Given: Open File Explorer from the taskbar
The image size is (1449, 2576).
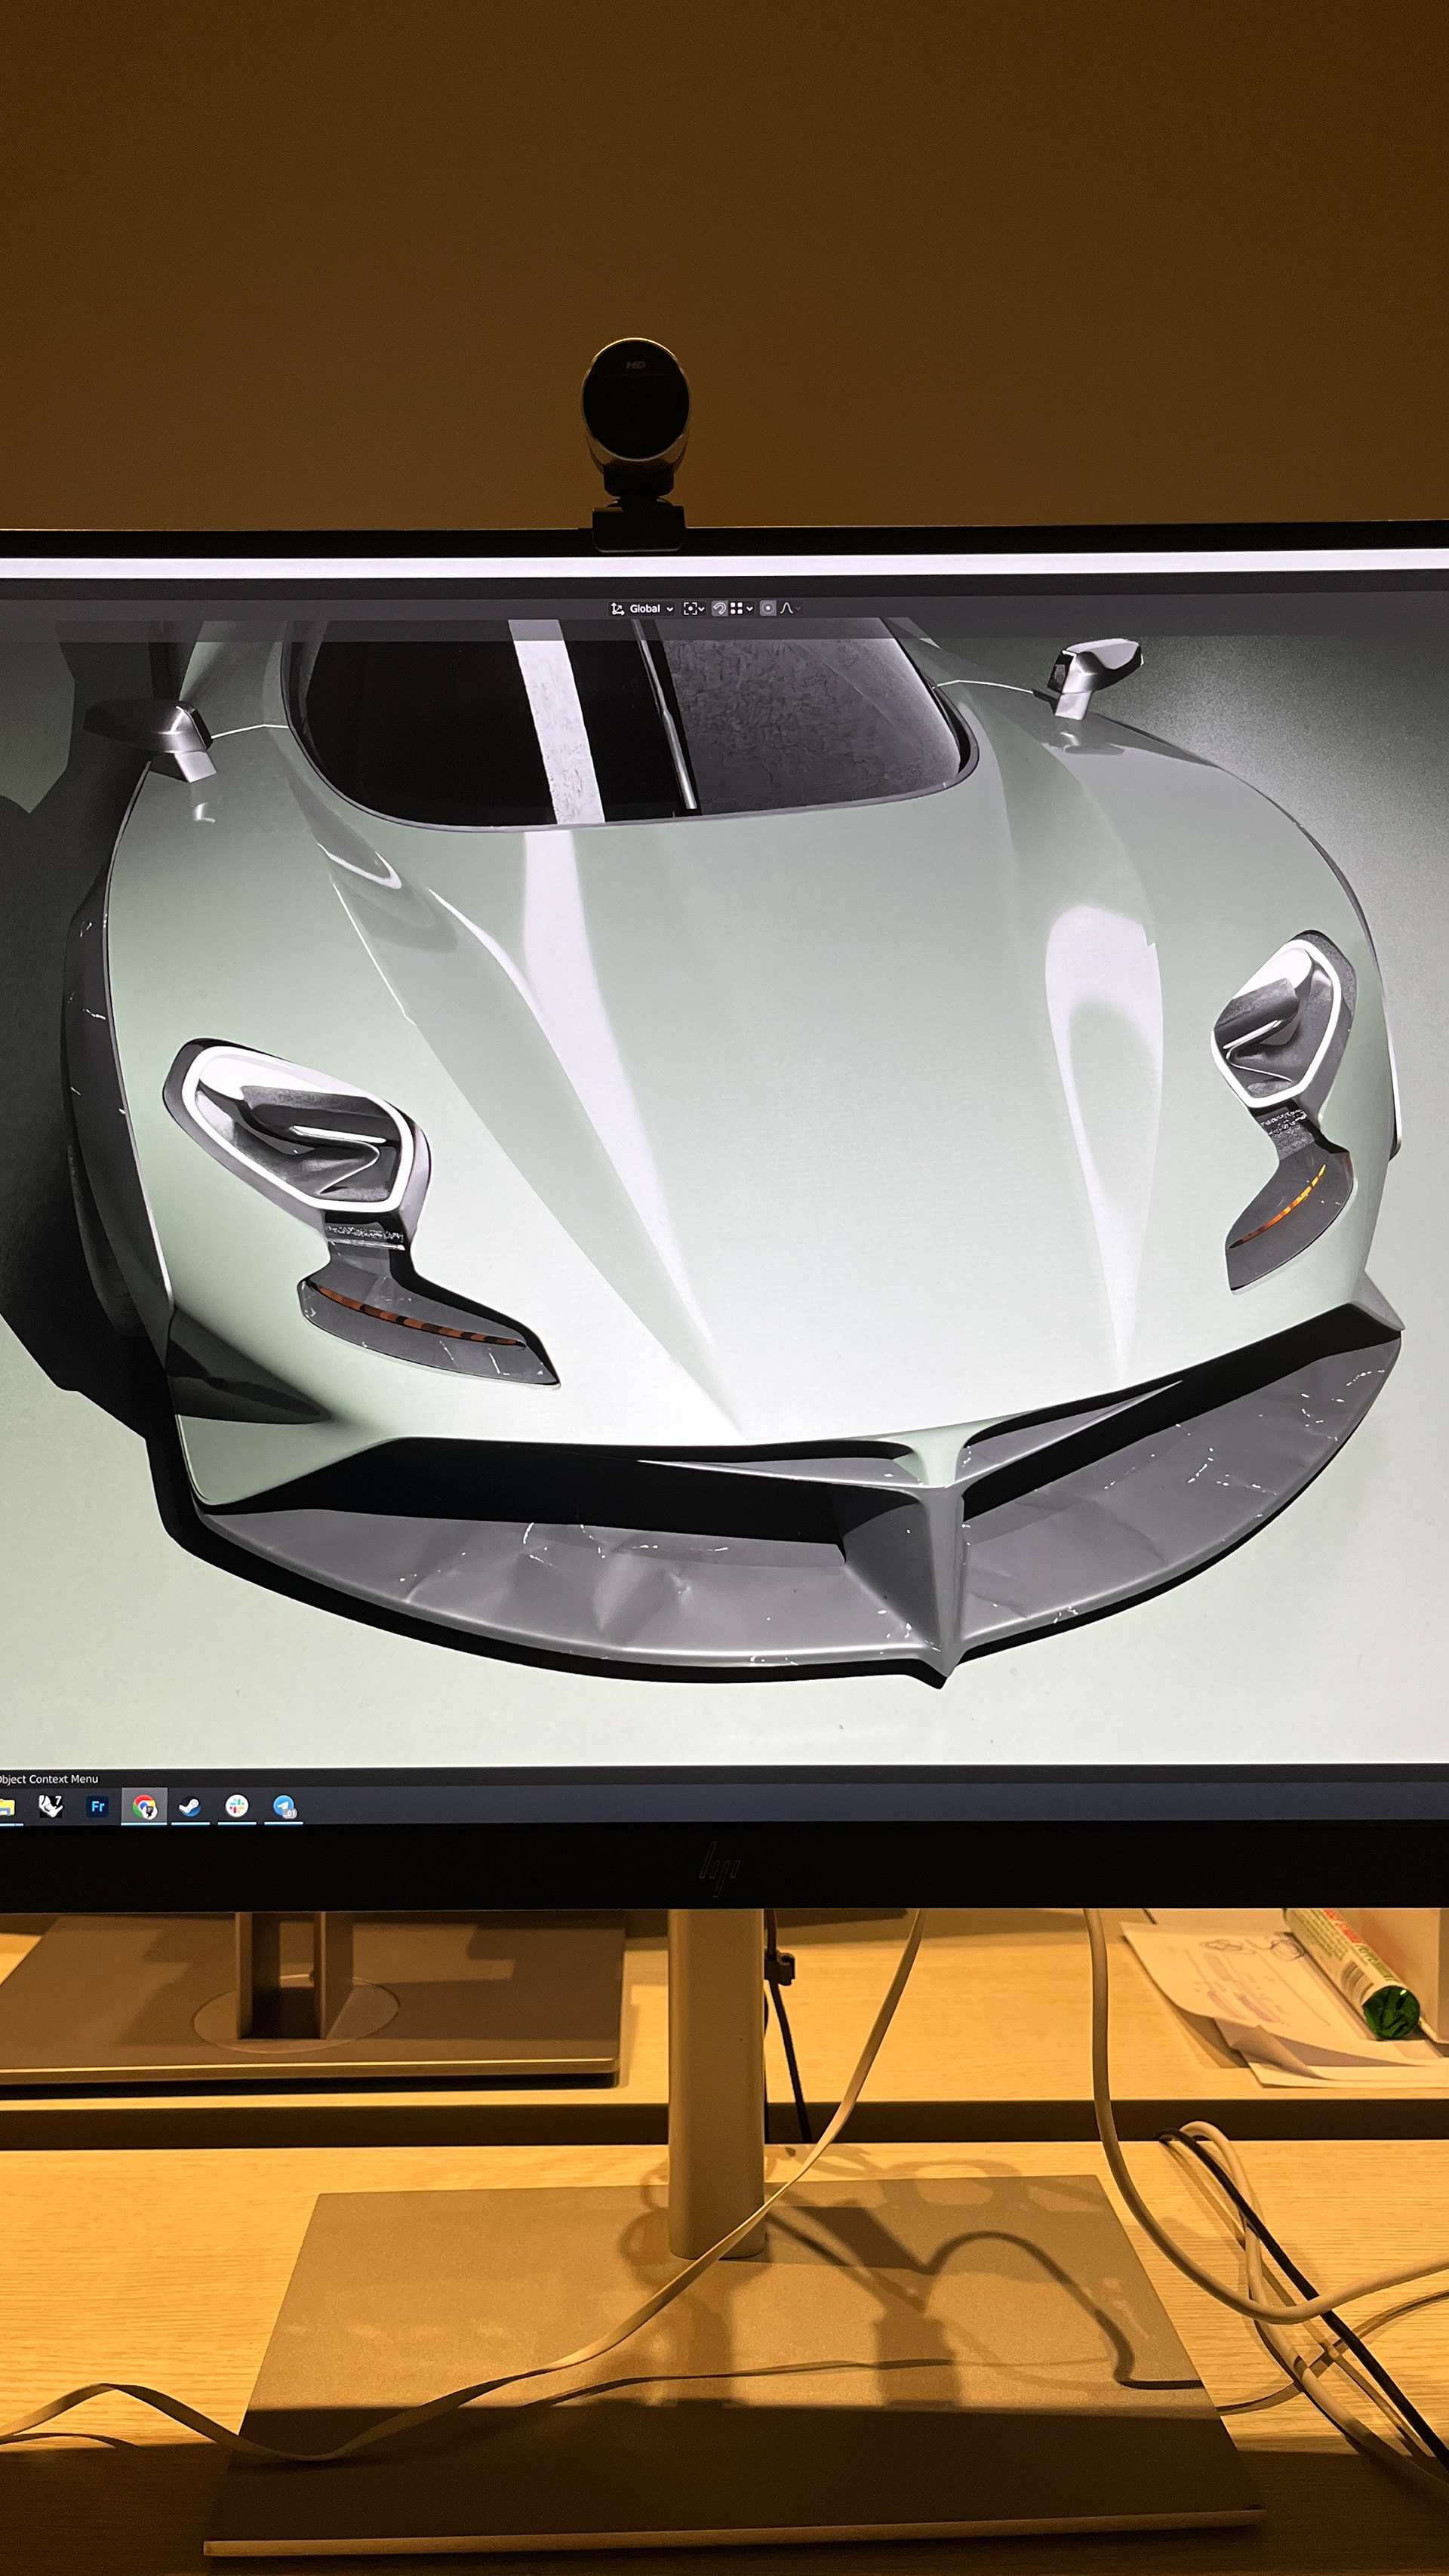Looking at the screenshot, I should (x=6, y=1807).
